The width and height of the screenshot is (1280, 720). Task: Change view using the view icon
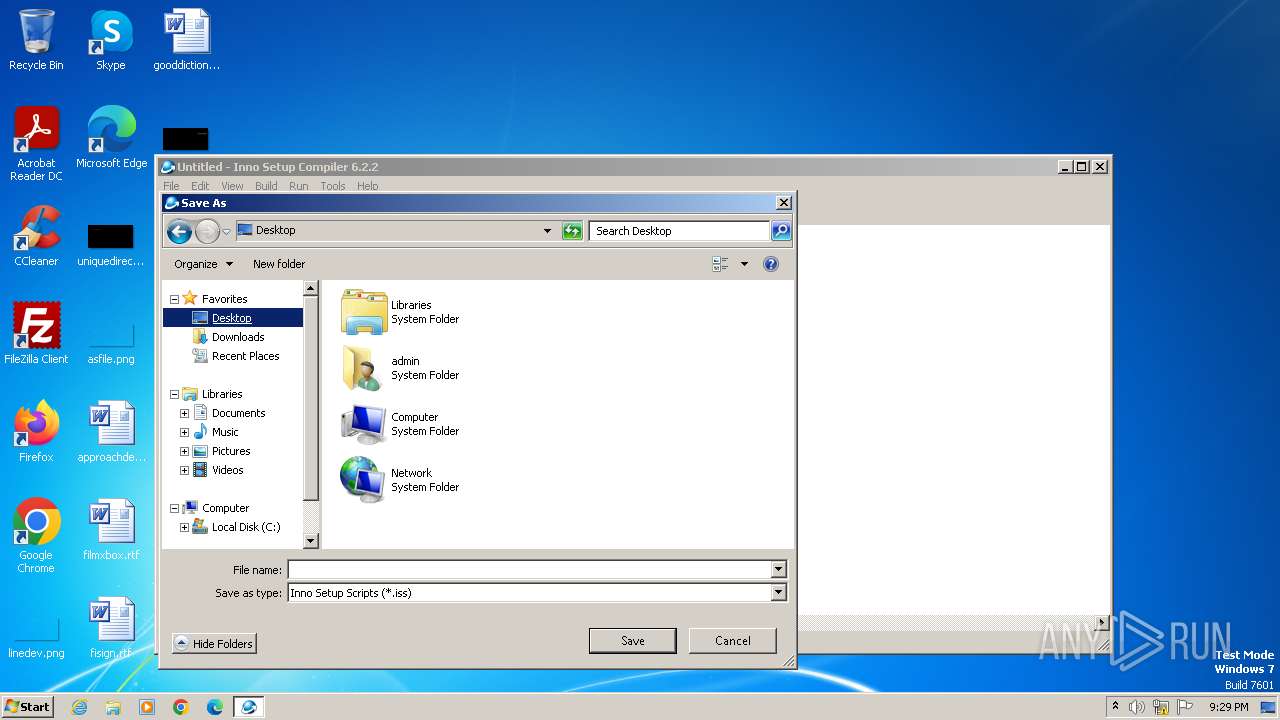720,264
